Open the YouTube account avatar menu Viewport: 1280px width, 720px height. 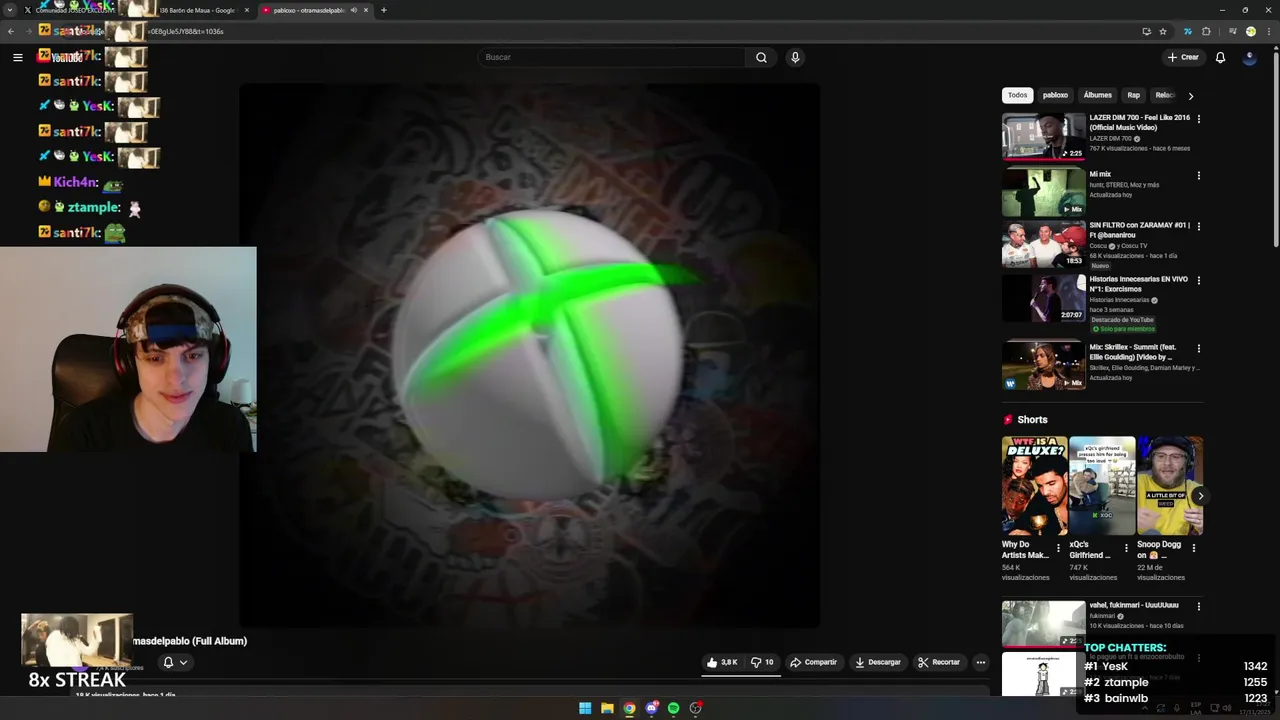pos(1249,57)
